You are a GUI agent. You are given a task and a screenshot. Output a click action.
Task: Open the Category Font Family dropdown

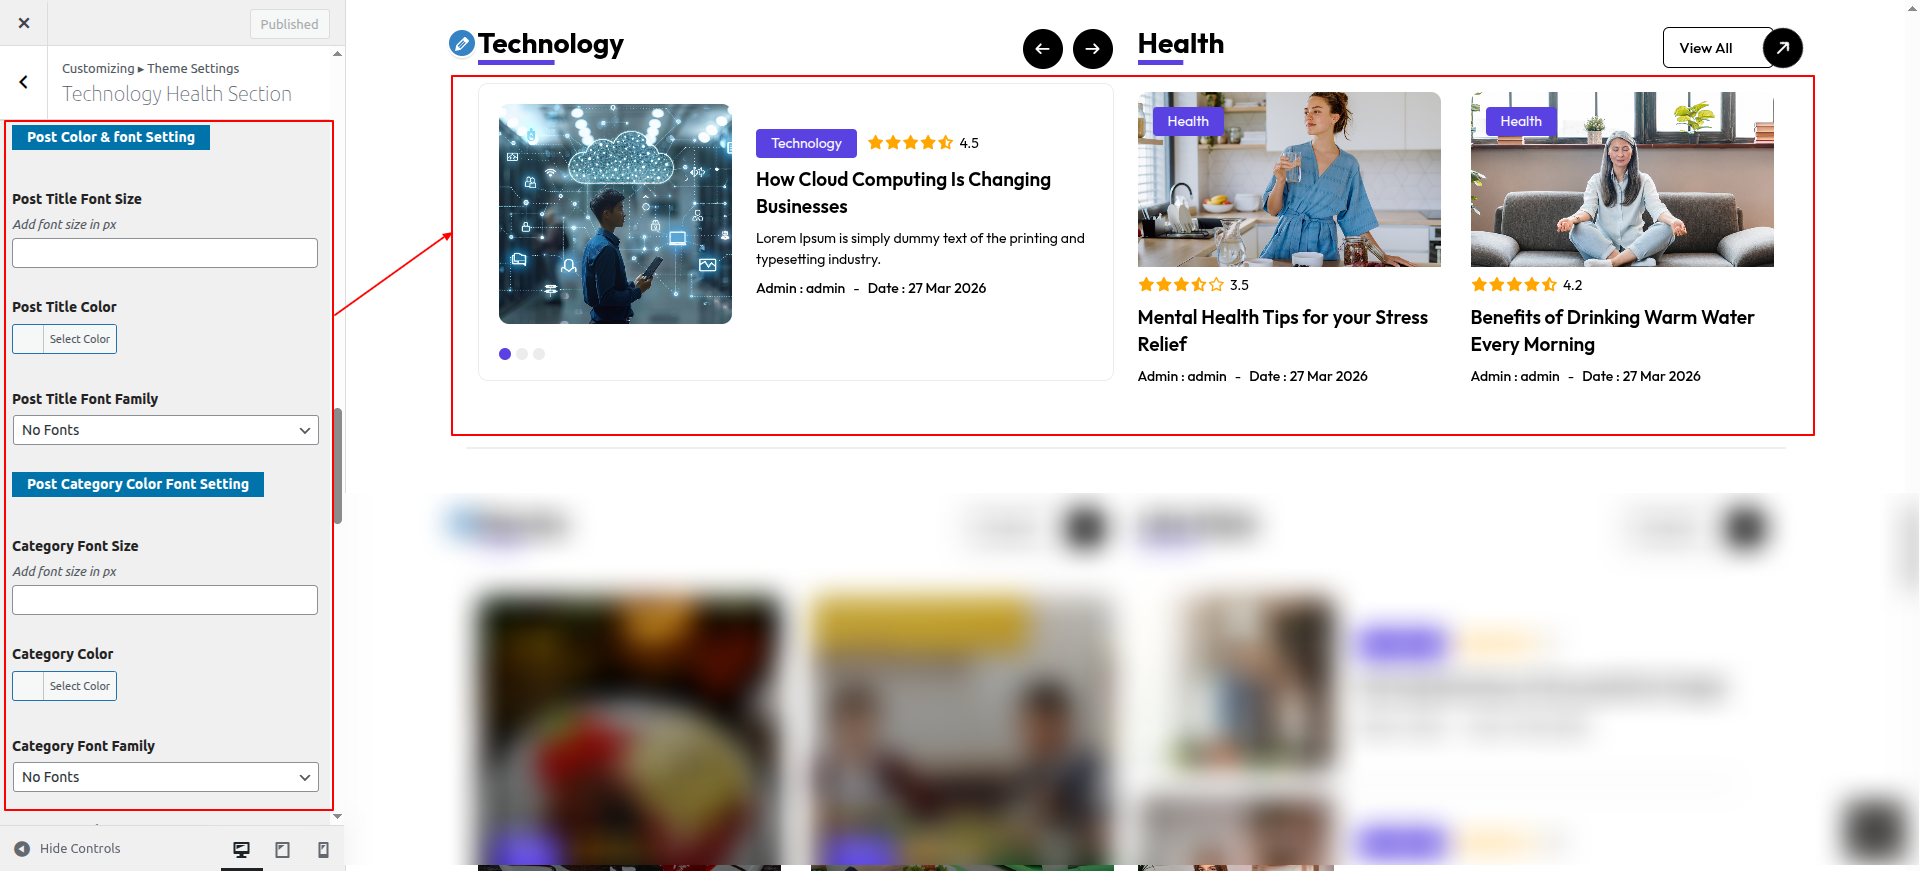click(x=165, y=777)
